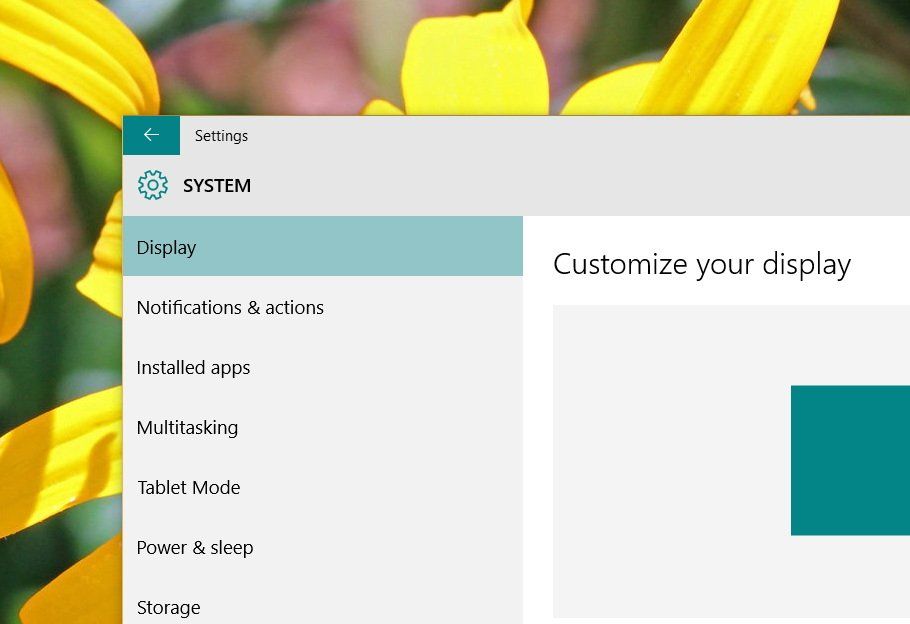Click the System gear icon
Viewport: 910px width, 624px height.
pos(153,185)
